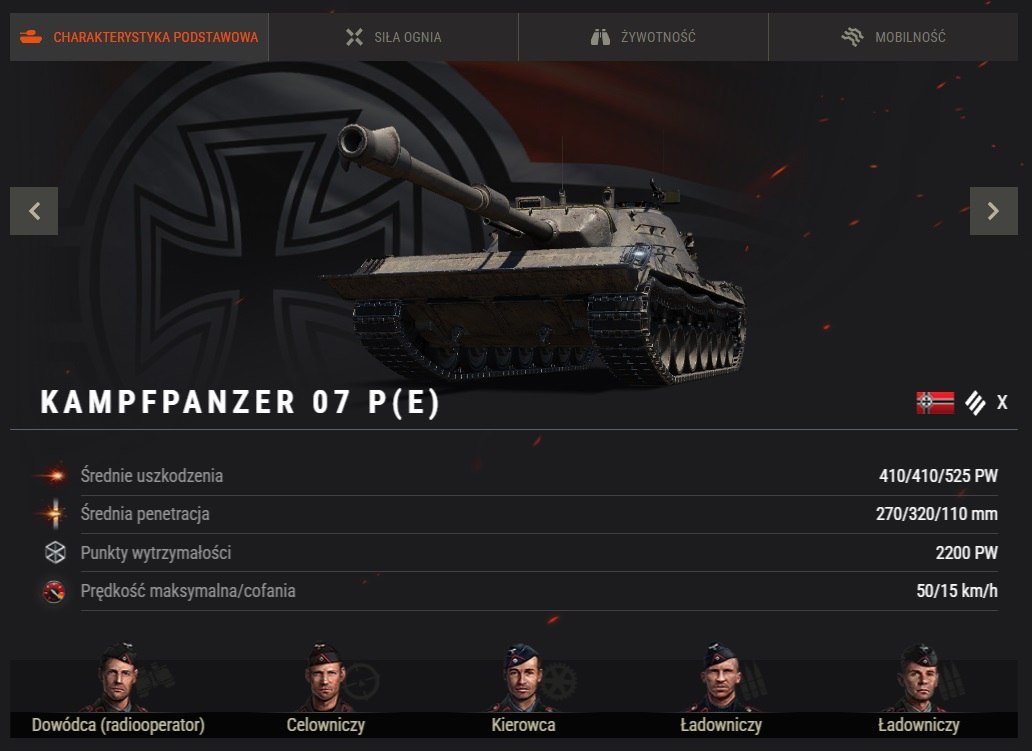
Task: Click the heavy tank class icon
Action: pyautogui.click(x=975, y=403)
